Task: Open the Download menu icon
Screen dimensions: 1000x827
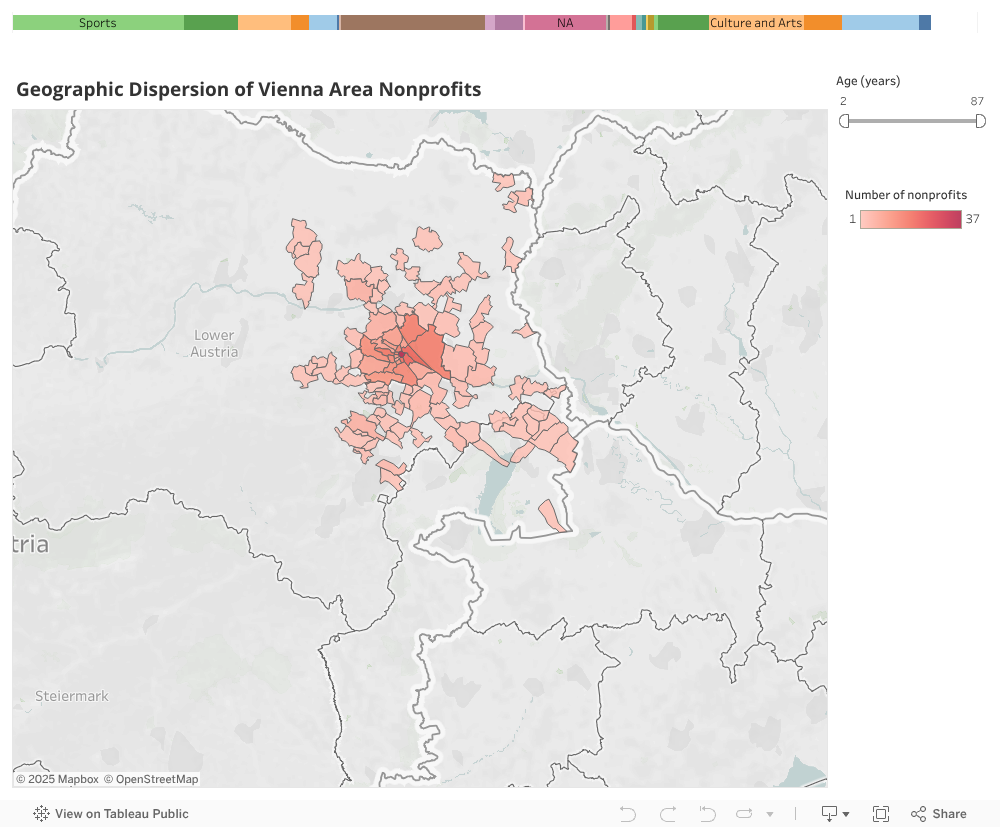Action: pyautogui.click(x=835, y=814)
